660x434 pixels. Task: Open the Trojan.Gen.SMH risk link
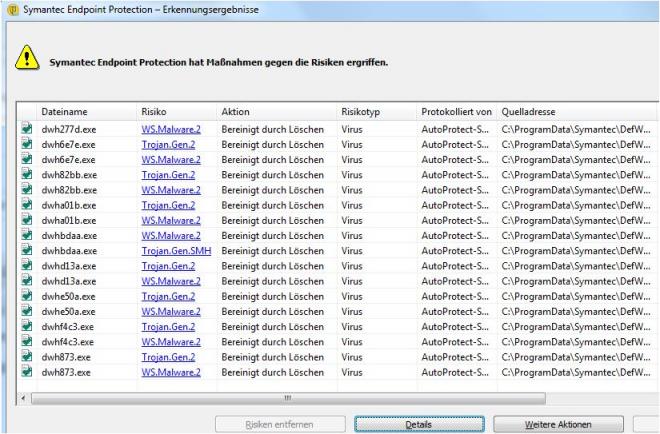point(176,250)
